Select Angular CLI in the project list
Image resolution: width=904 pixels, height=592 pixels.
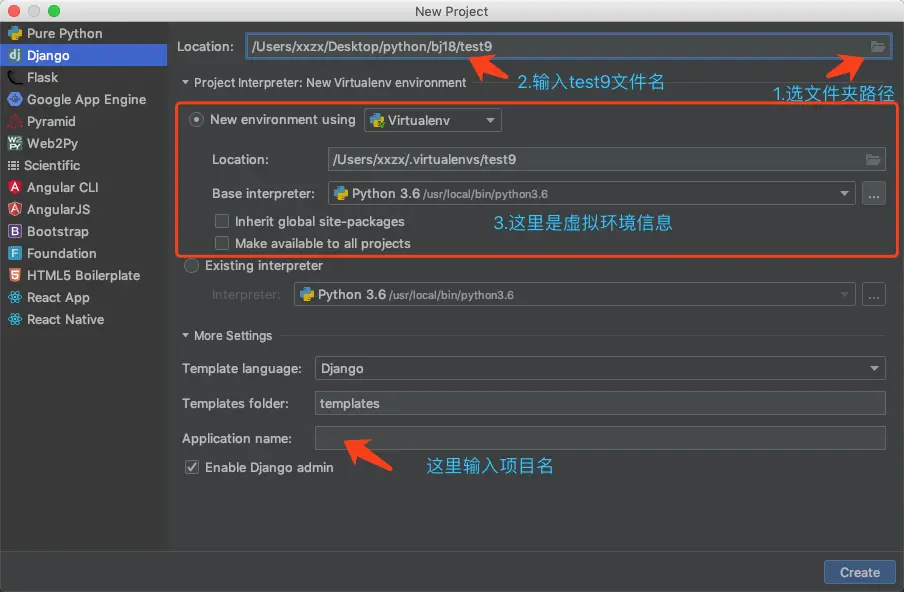point(84,187)
